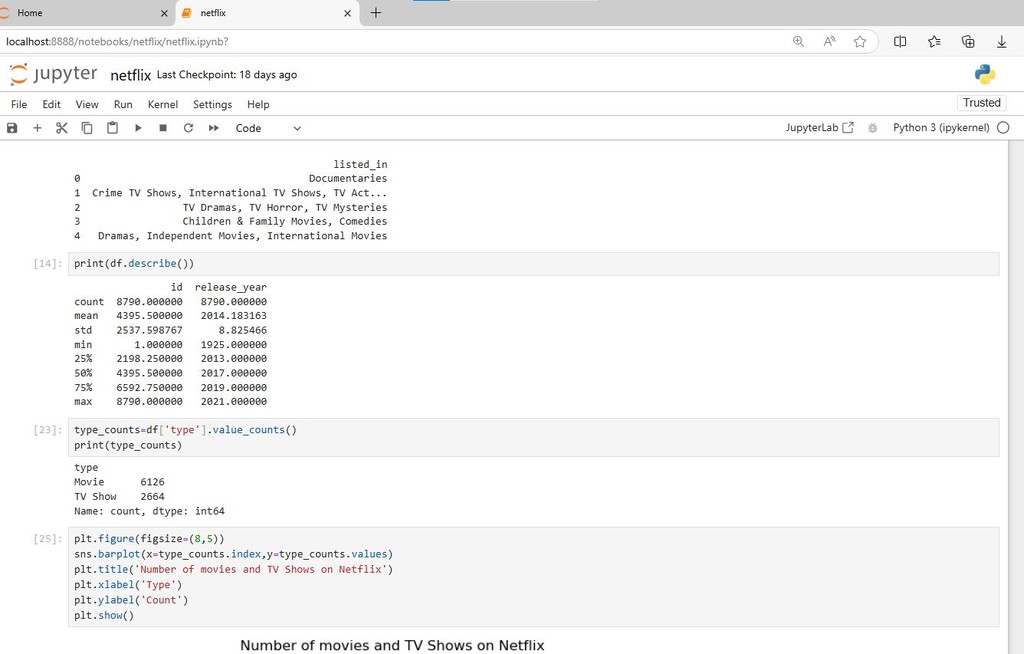The height and width of the screenshot is (654, 1024).
Task: Open the Edit menu
Action: tap(52, 105)
